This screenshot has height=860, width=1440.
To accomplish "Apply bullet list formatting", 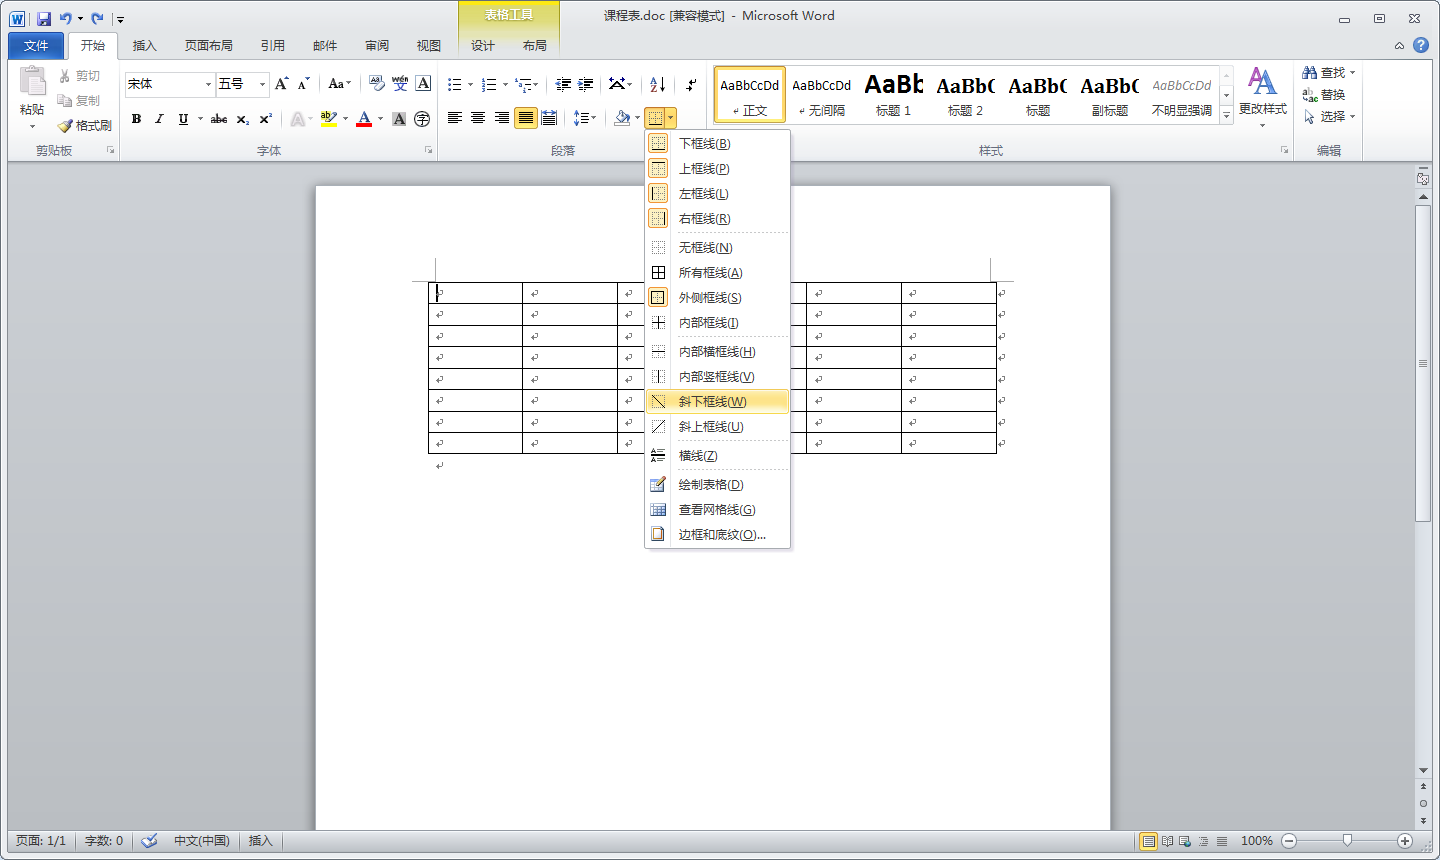I will click(455, 85).
